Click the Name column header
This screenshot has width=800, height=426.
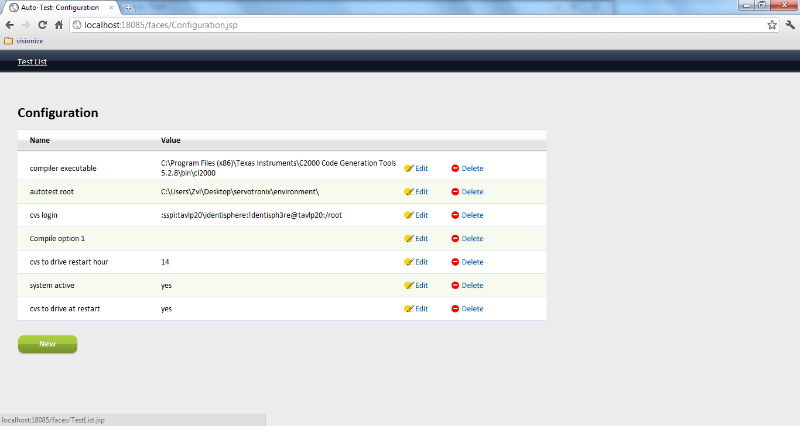point(40,140)
